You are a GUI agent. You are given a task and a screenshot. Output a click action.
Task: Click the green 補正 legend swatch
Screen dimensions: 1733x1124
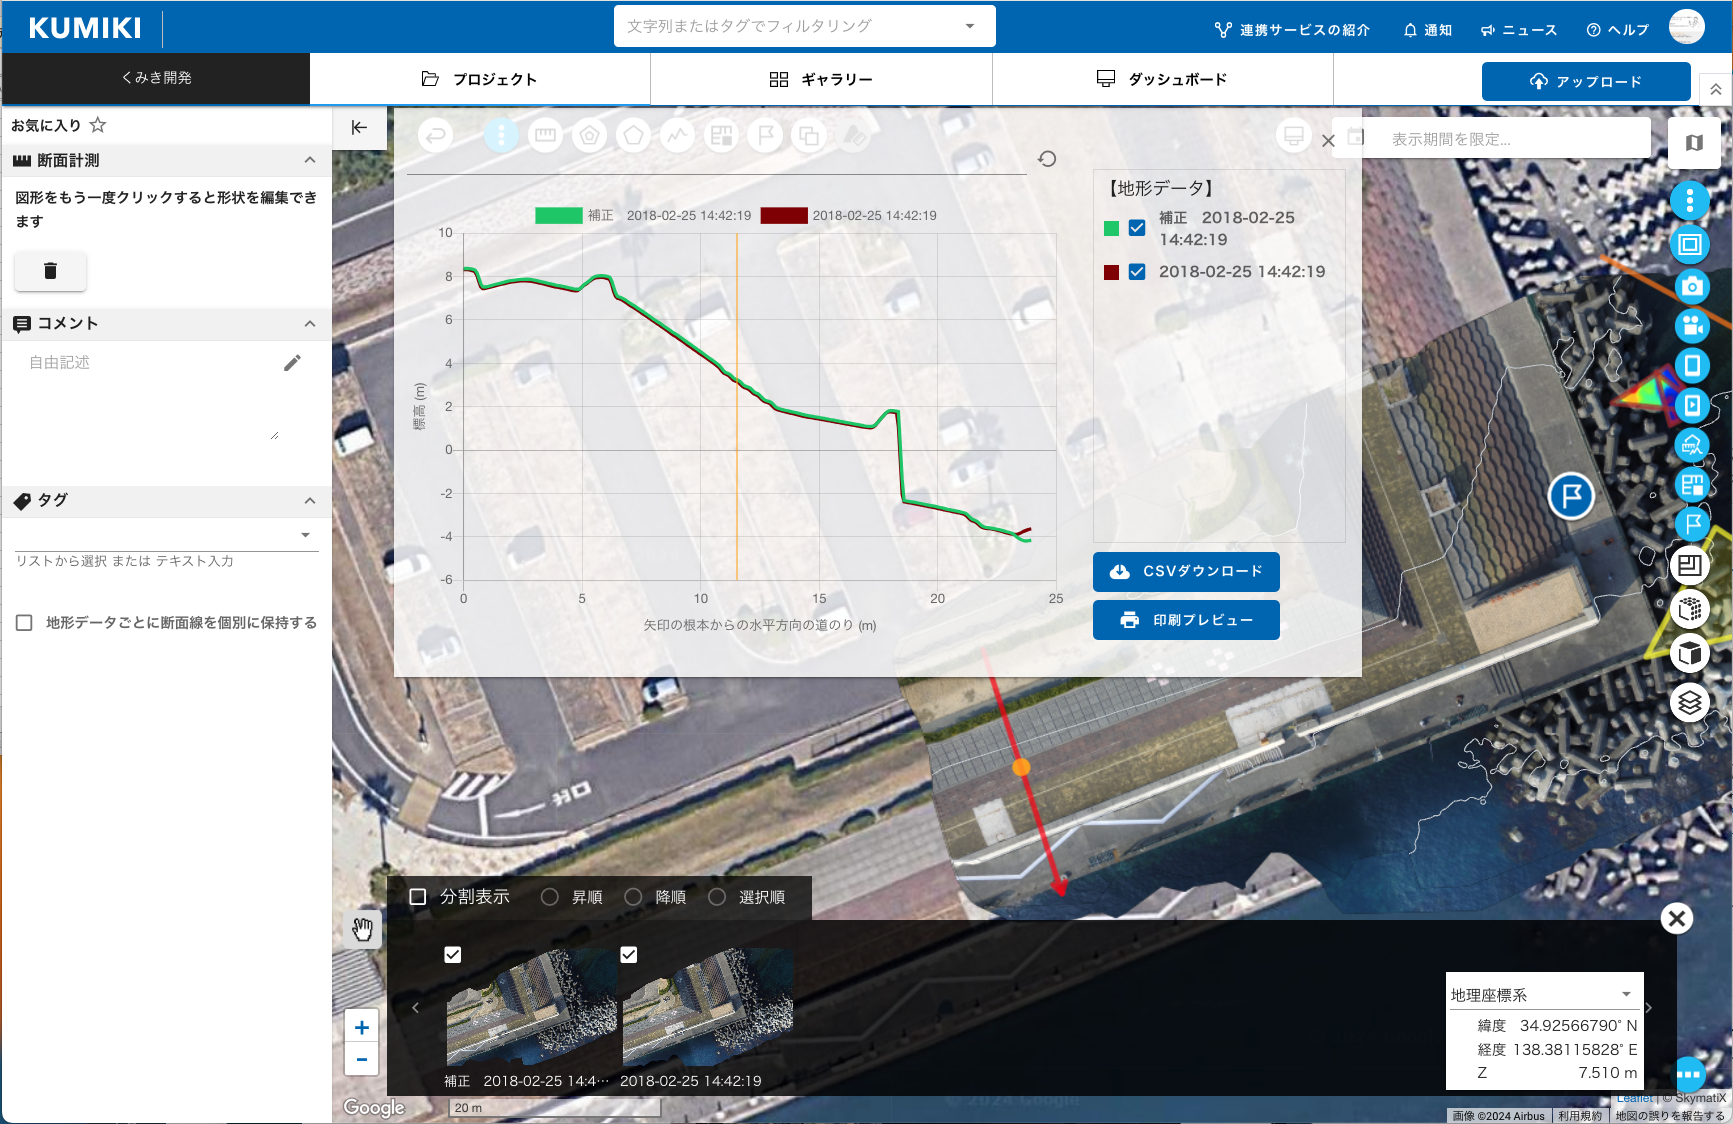point(559,215)
